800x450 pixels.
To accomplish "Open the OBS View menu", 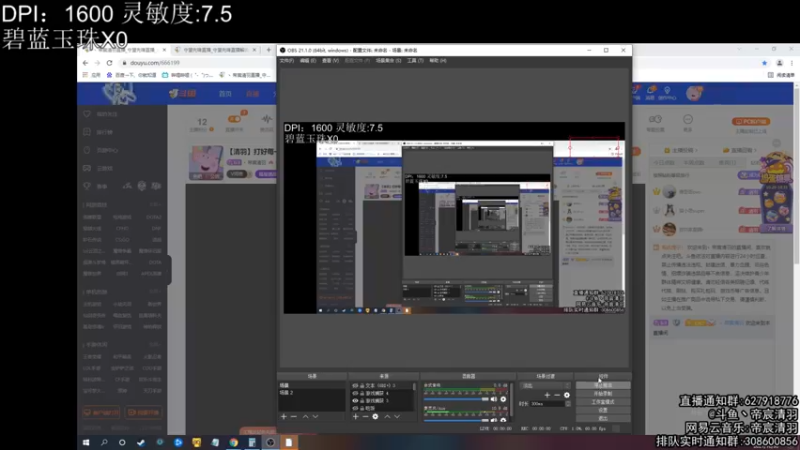I will 330,61.
